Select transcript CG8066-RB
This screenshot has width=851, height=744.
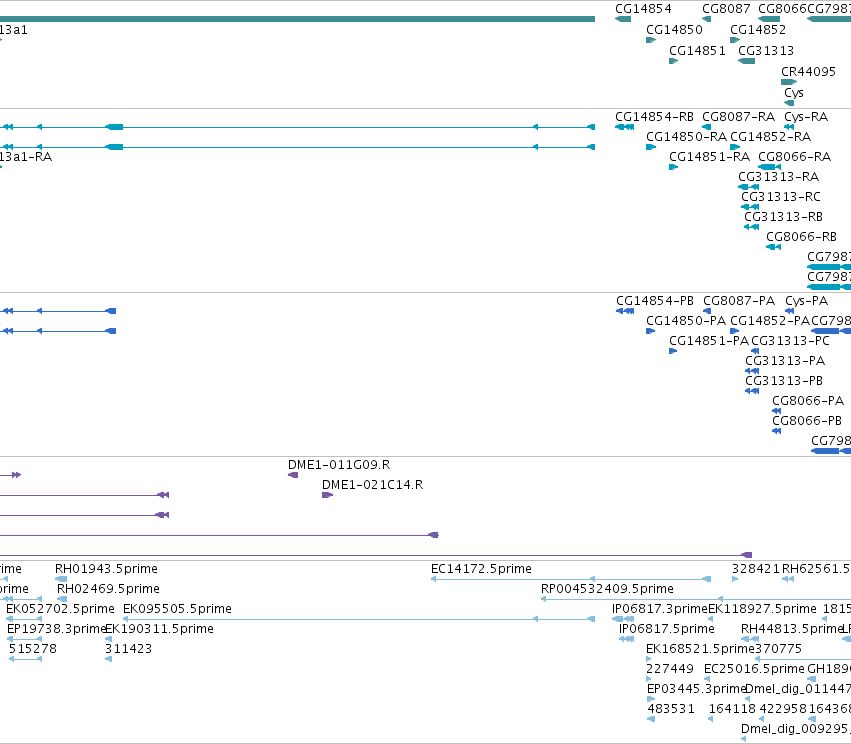[x=801, y=237]
